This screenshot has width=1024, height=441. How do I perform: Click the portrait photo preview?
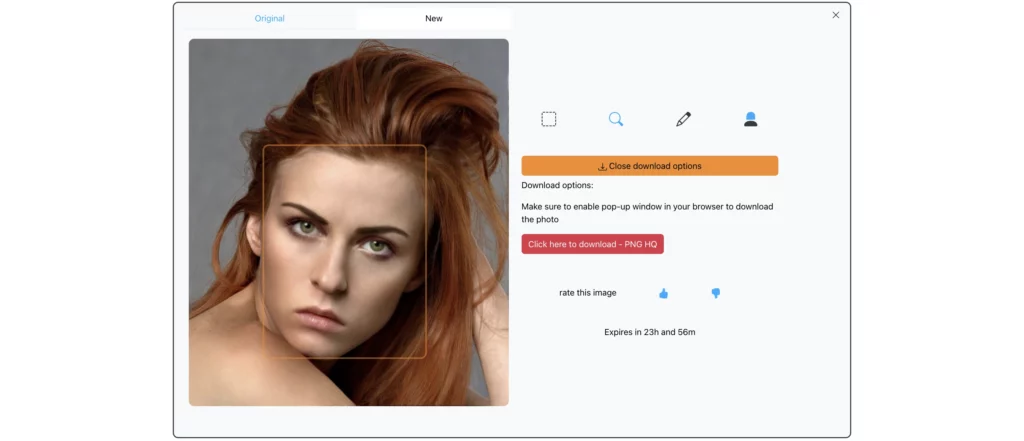pos(349,222)
